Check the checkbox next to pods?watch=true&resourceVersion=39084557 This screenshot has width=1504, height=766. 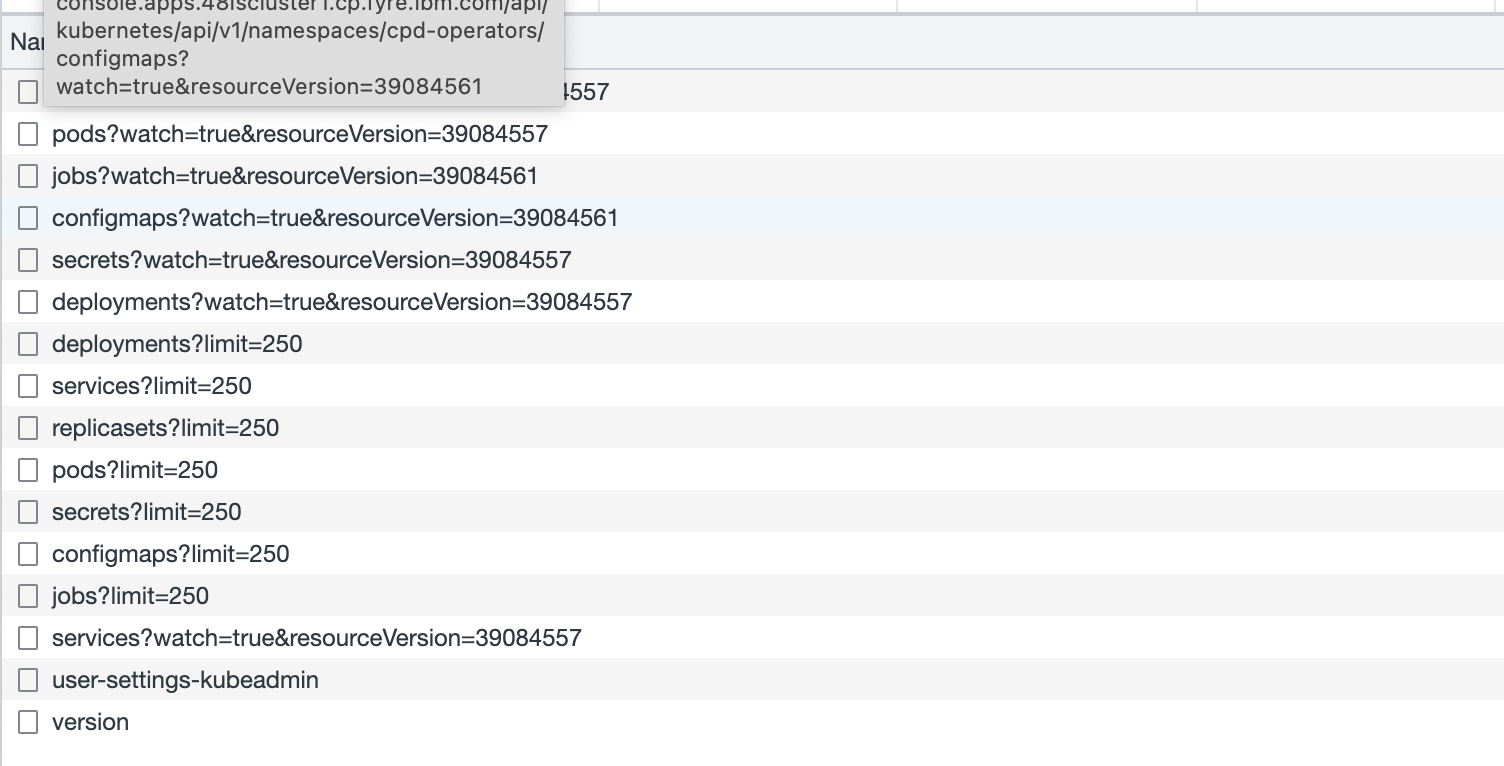click(x=27, y=133)
